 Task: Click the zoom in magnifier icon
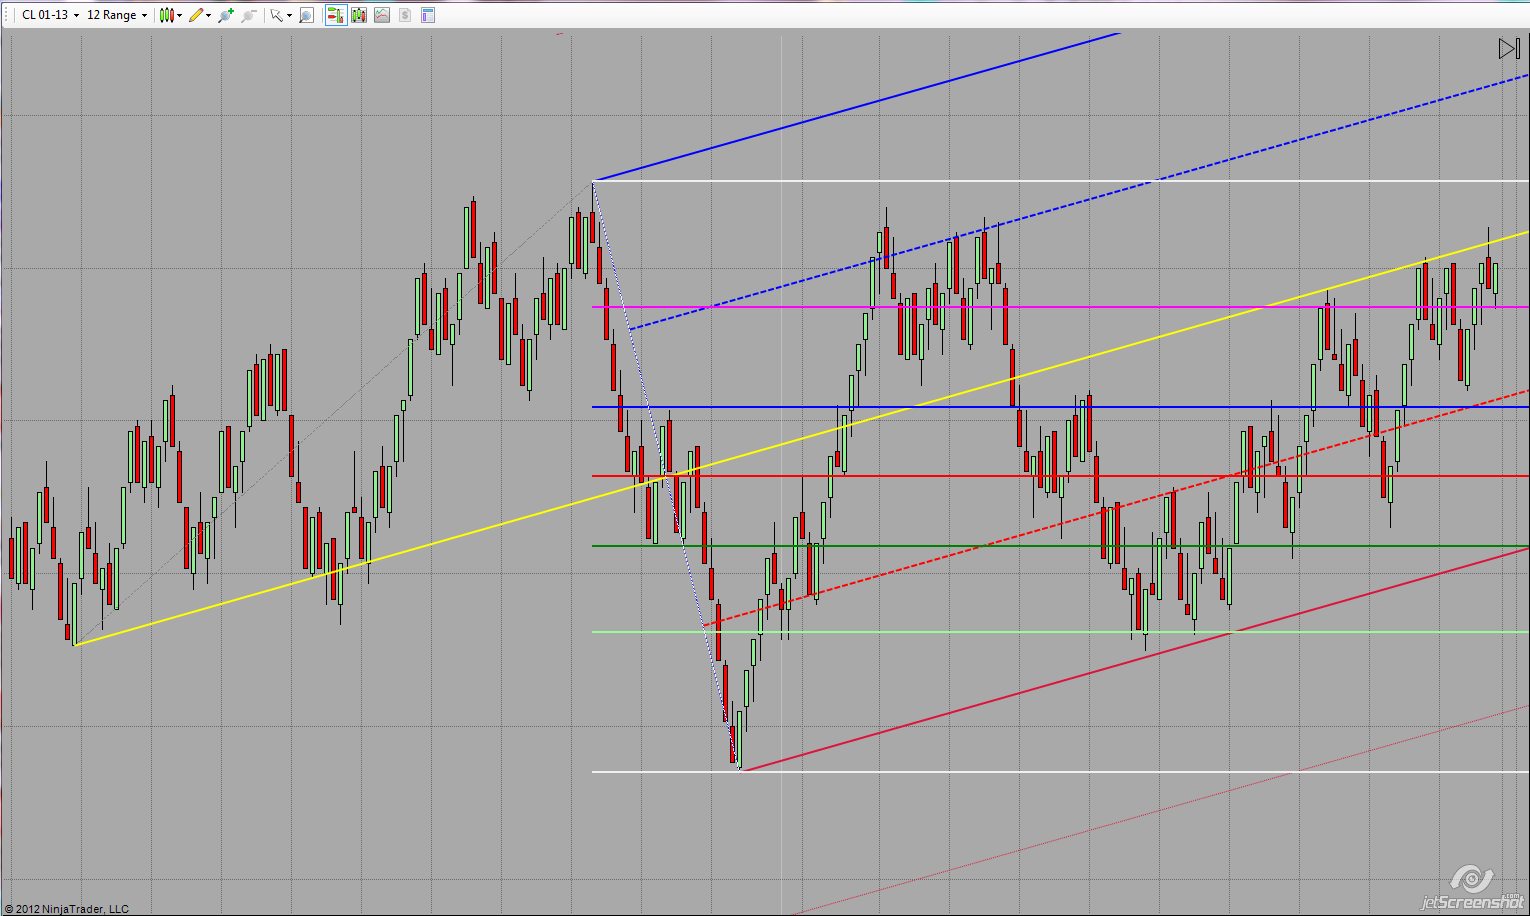(226, 15)
